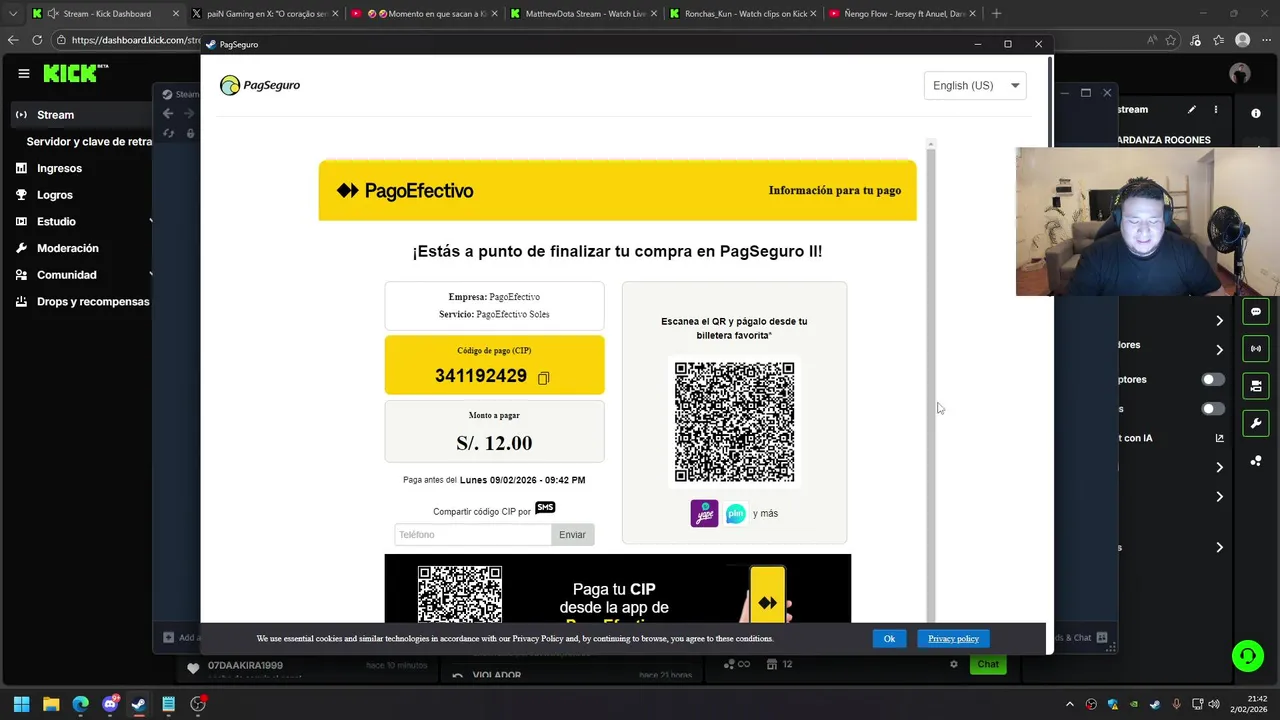Screen dimensions: 1280x720
Task: Click 'Información para tu pago' text
Action: click(835, 190)
